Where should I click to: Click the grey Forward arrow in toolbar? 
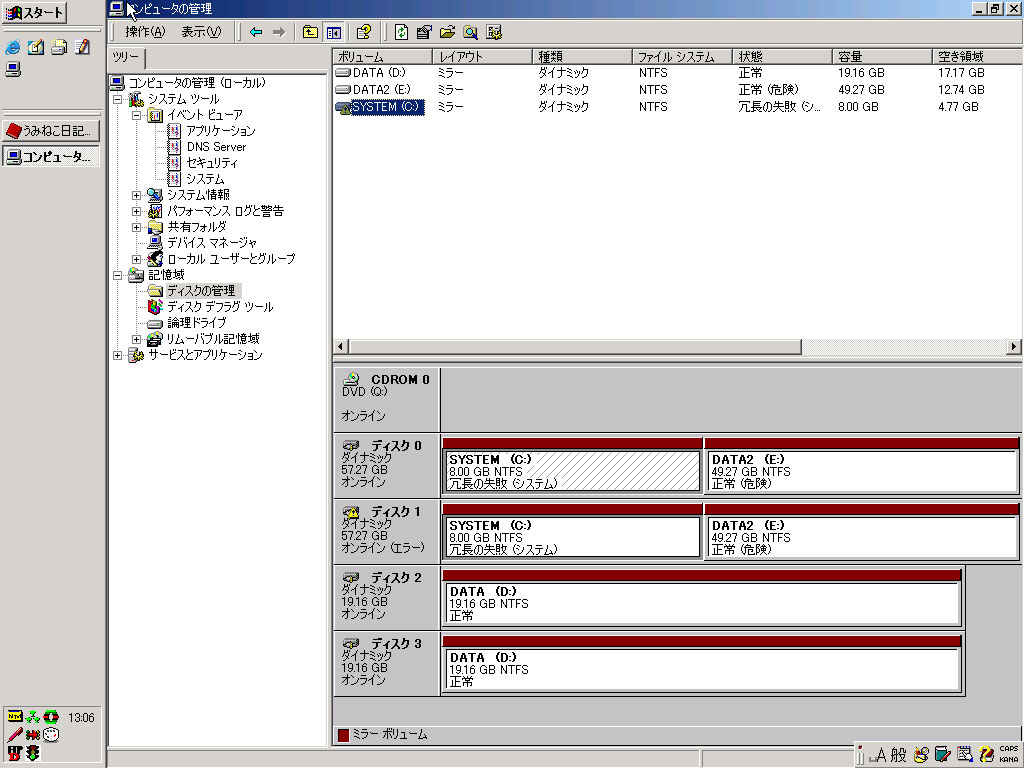279,32
